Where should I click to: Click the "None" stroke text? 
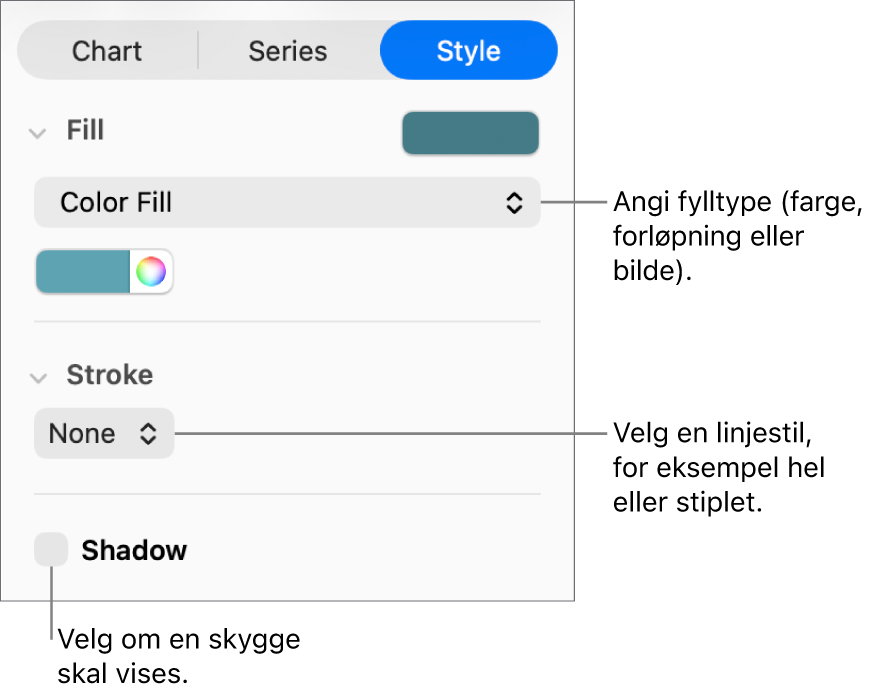coord(82,434)
